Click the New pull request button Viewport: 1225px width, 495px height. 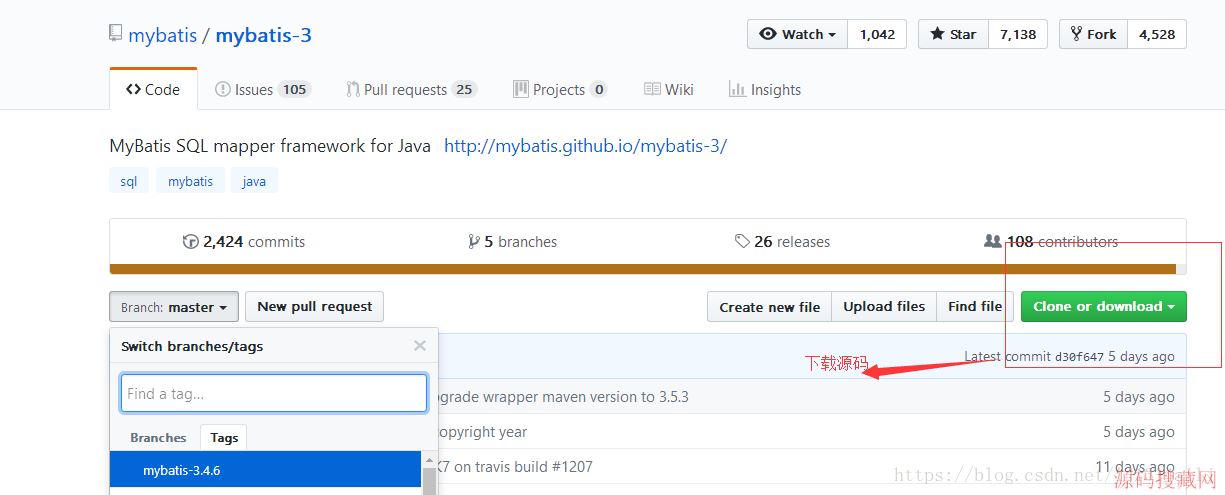coord(314,307)
